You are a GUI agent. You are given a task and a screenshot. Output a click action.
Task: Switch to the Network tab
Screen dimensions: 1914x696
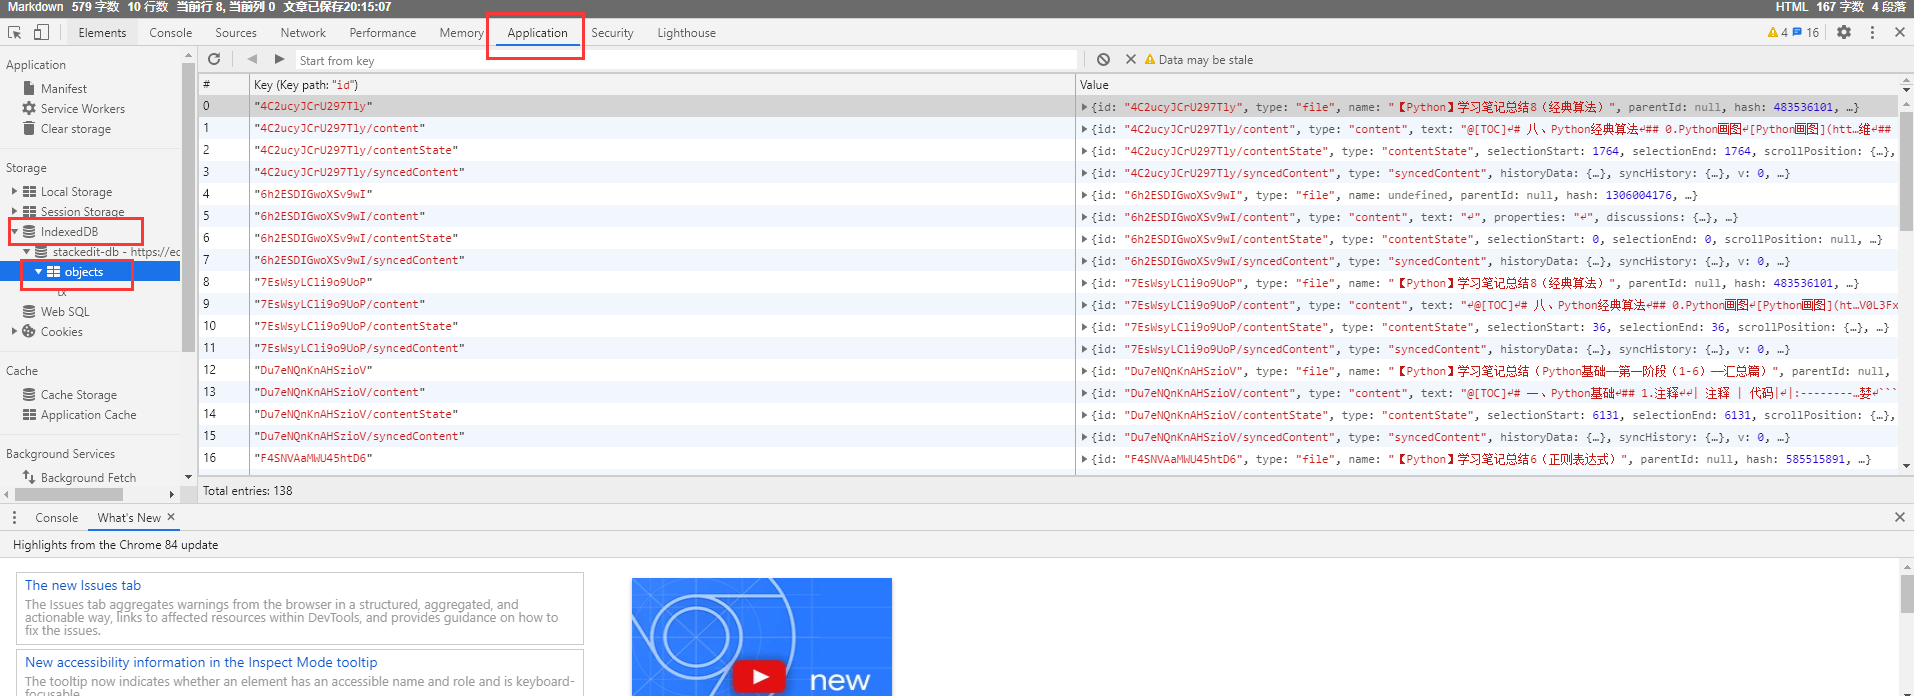pos(303,32)
